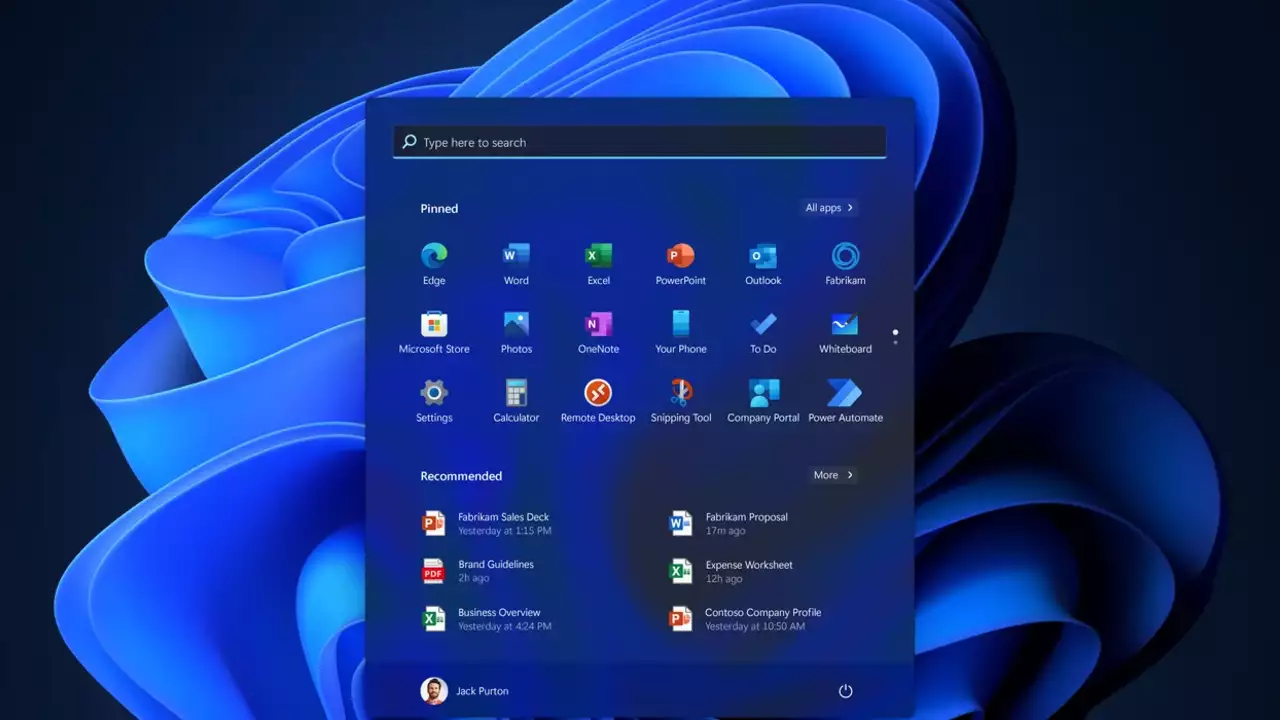Launch Word from the pinned apps
Screen dimensions: 1280x720
point(516,257)
